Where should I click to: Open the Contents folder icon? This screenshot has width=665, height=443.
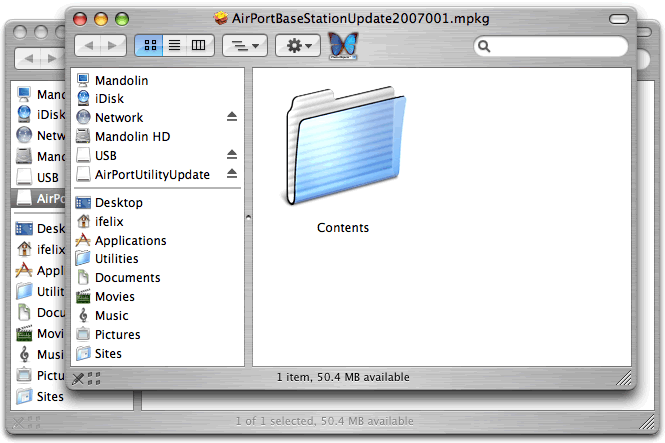[x=344, y=146]
